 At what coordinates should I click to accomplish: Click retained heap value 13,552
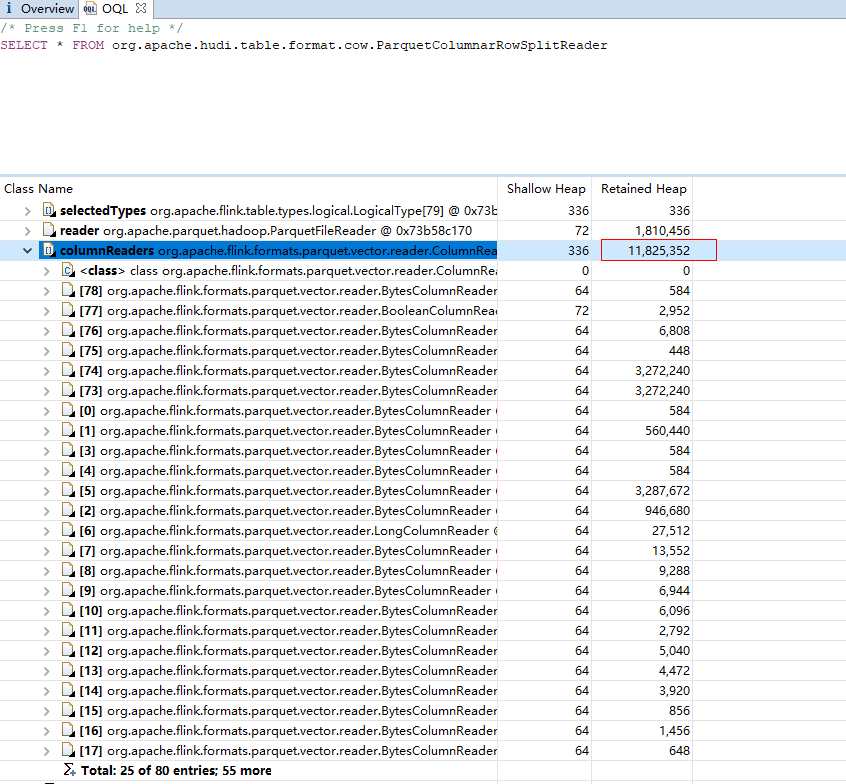tap(671, 551)
